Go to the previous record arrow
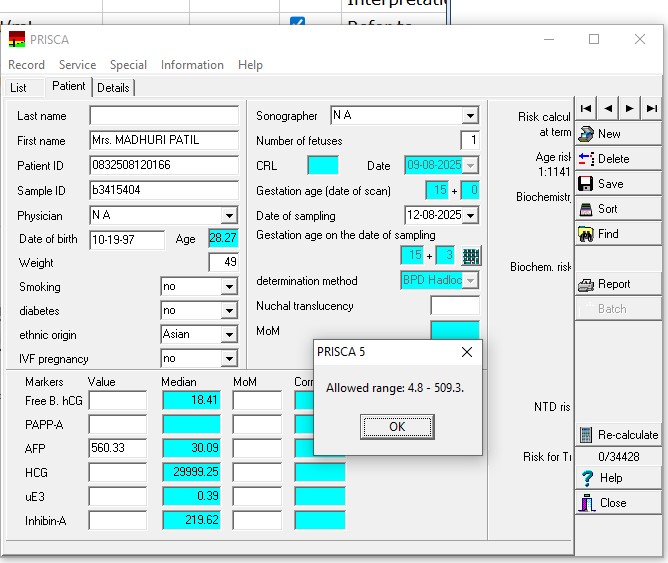Screen dimensions: 668x563 pos(608,108)
